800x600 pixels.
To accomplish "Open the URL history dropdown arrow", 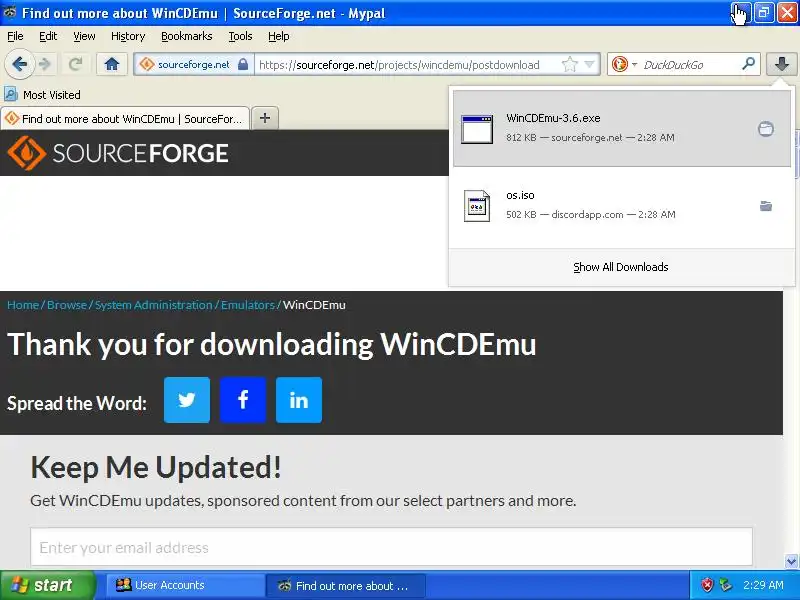I will point(589,64).
